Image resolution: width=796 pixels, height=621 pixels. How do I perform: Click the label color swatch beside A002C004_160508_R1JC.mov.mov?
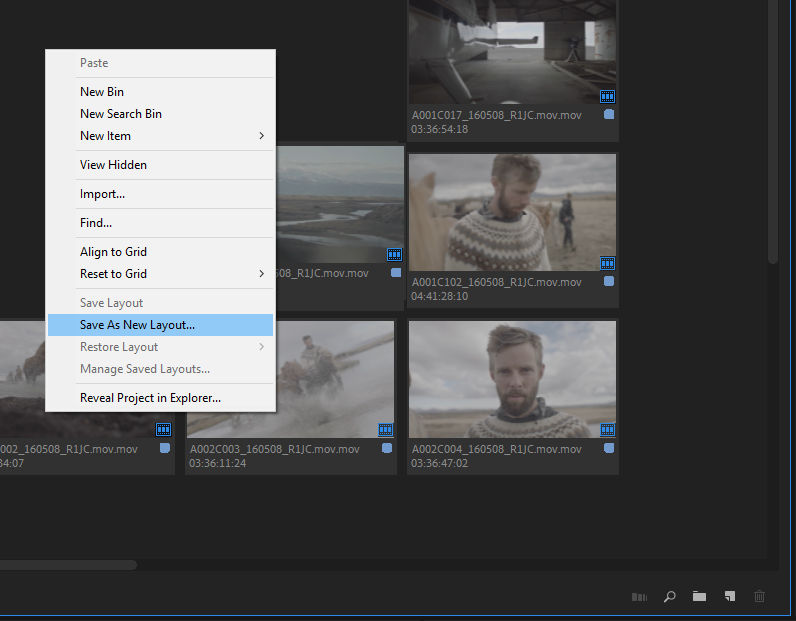609,448
